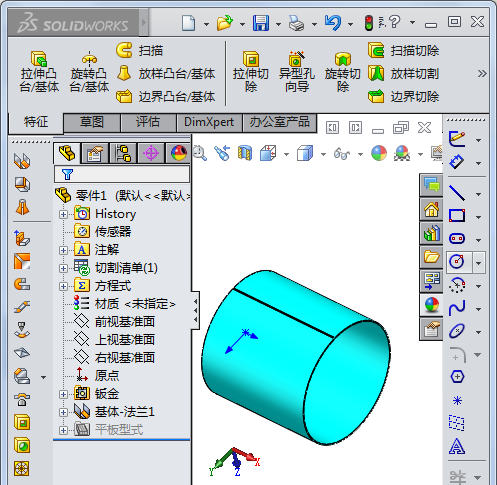Expand the 切割清单(1) tree node

(x=63, y=268)
